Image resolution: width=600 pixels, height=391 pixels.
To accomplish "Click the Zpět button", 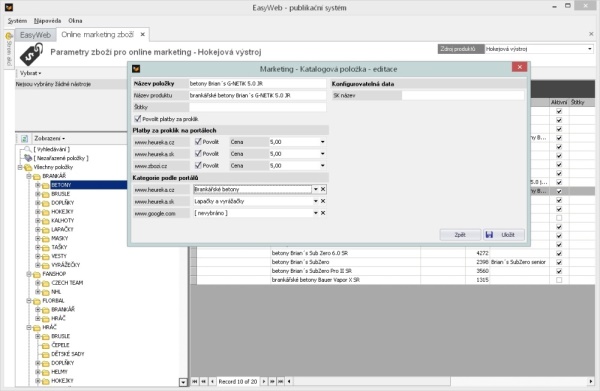I will pyautogui.click(x=460, y=235).
